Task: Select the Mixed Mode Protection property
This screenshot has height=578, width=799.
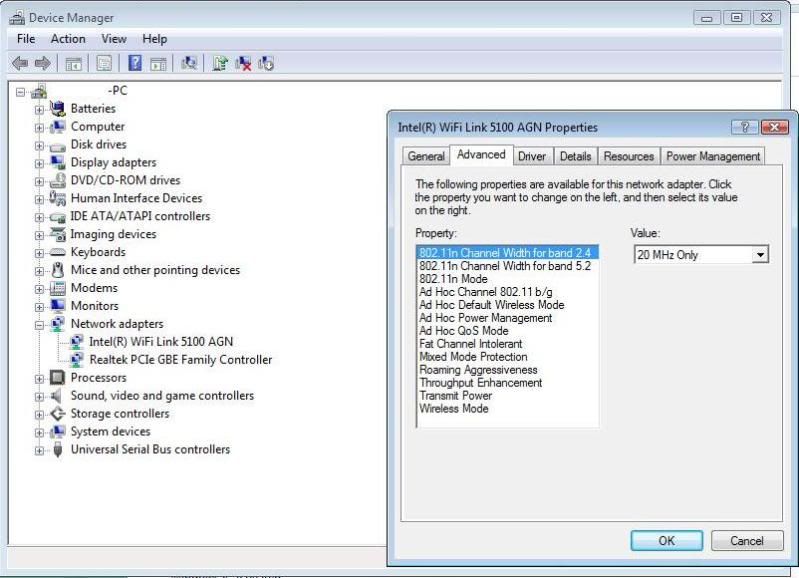Action: coord(473,357)
